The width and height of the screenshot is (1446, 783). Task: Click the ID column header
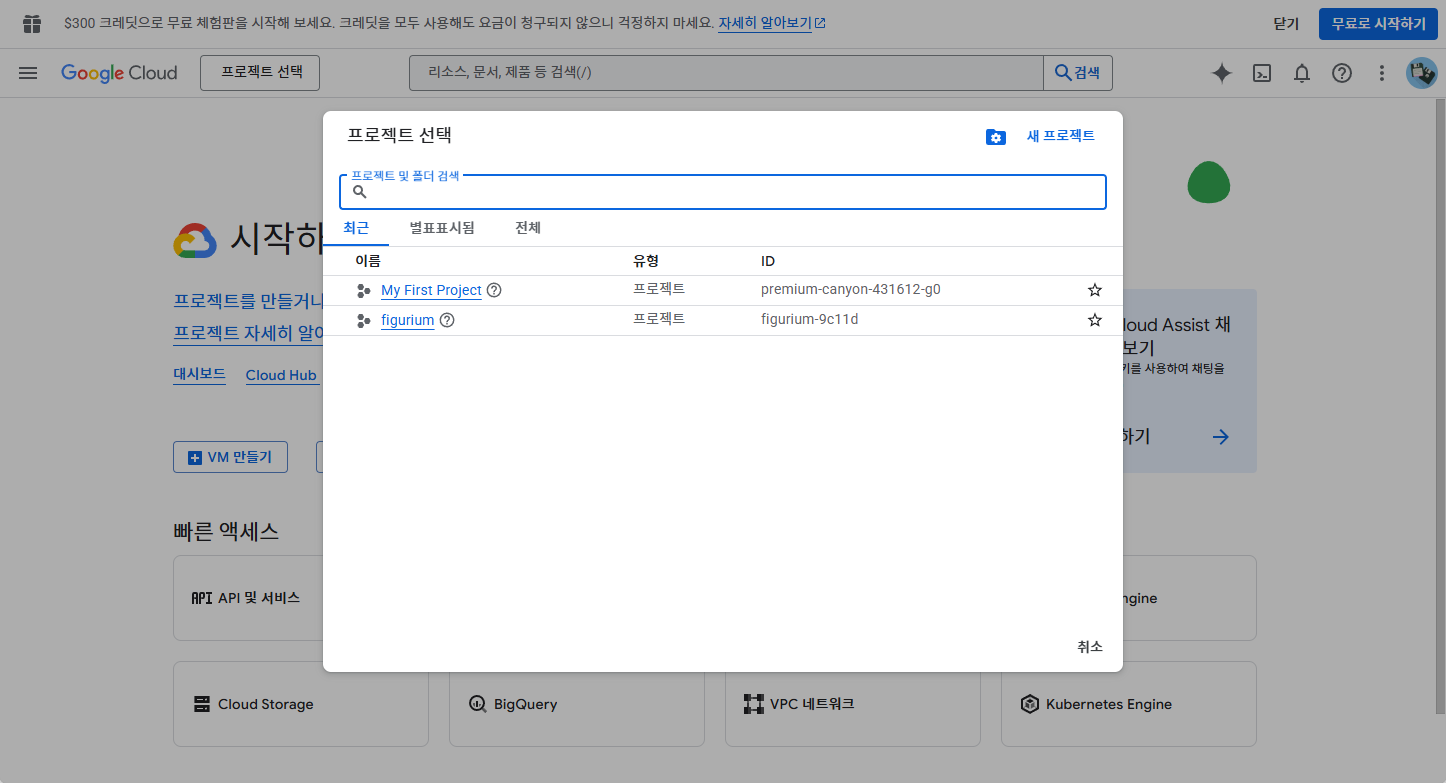click(x=768, y=261)
